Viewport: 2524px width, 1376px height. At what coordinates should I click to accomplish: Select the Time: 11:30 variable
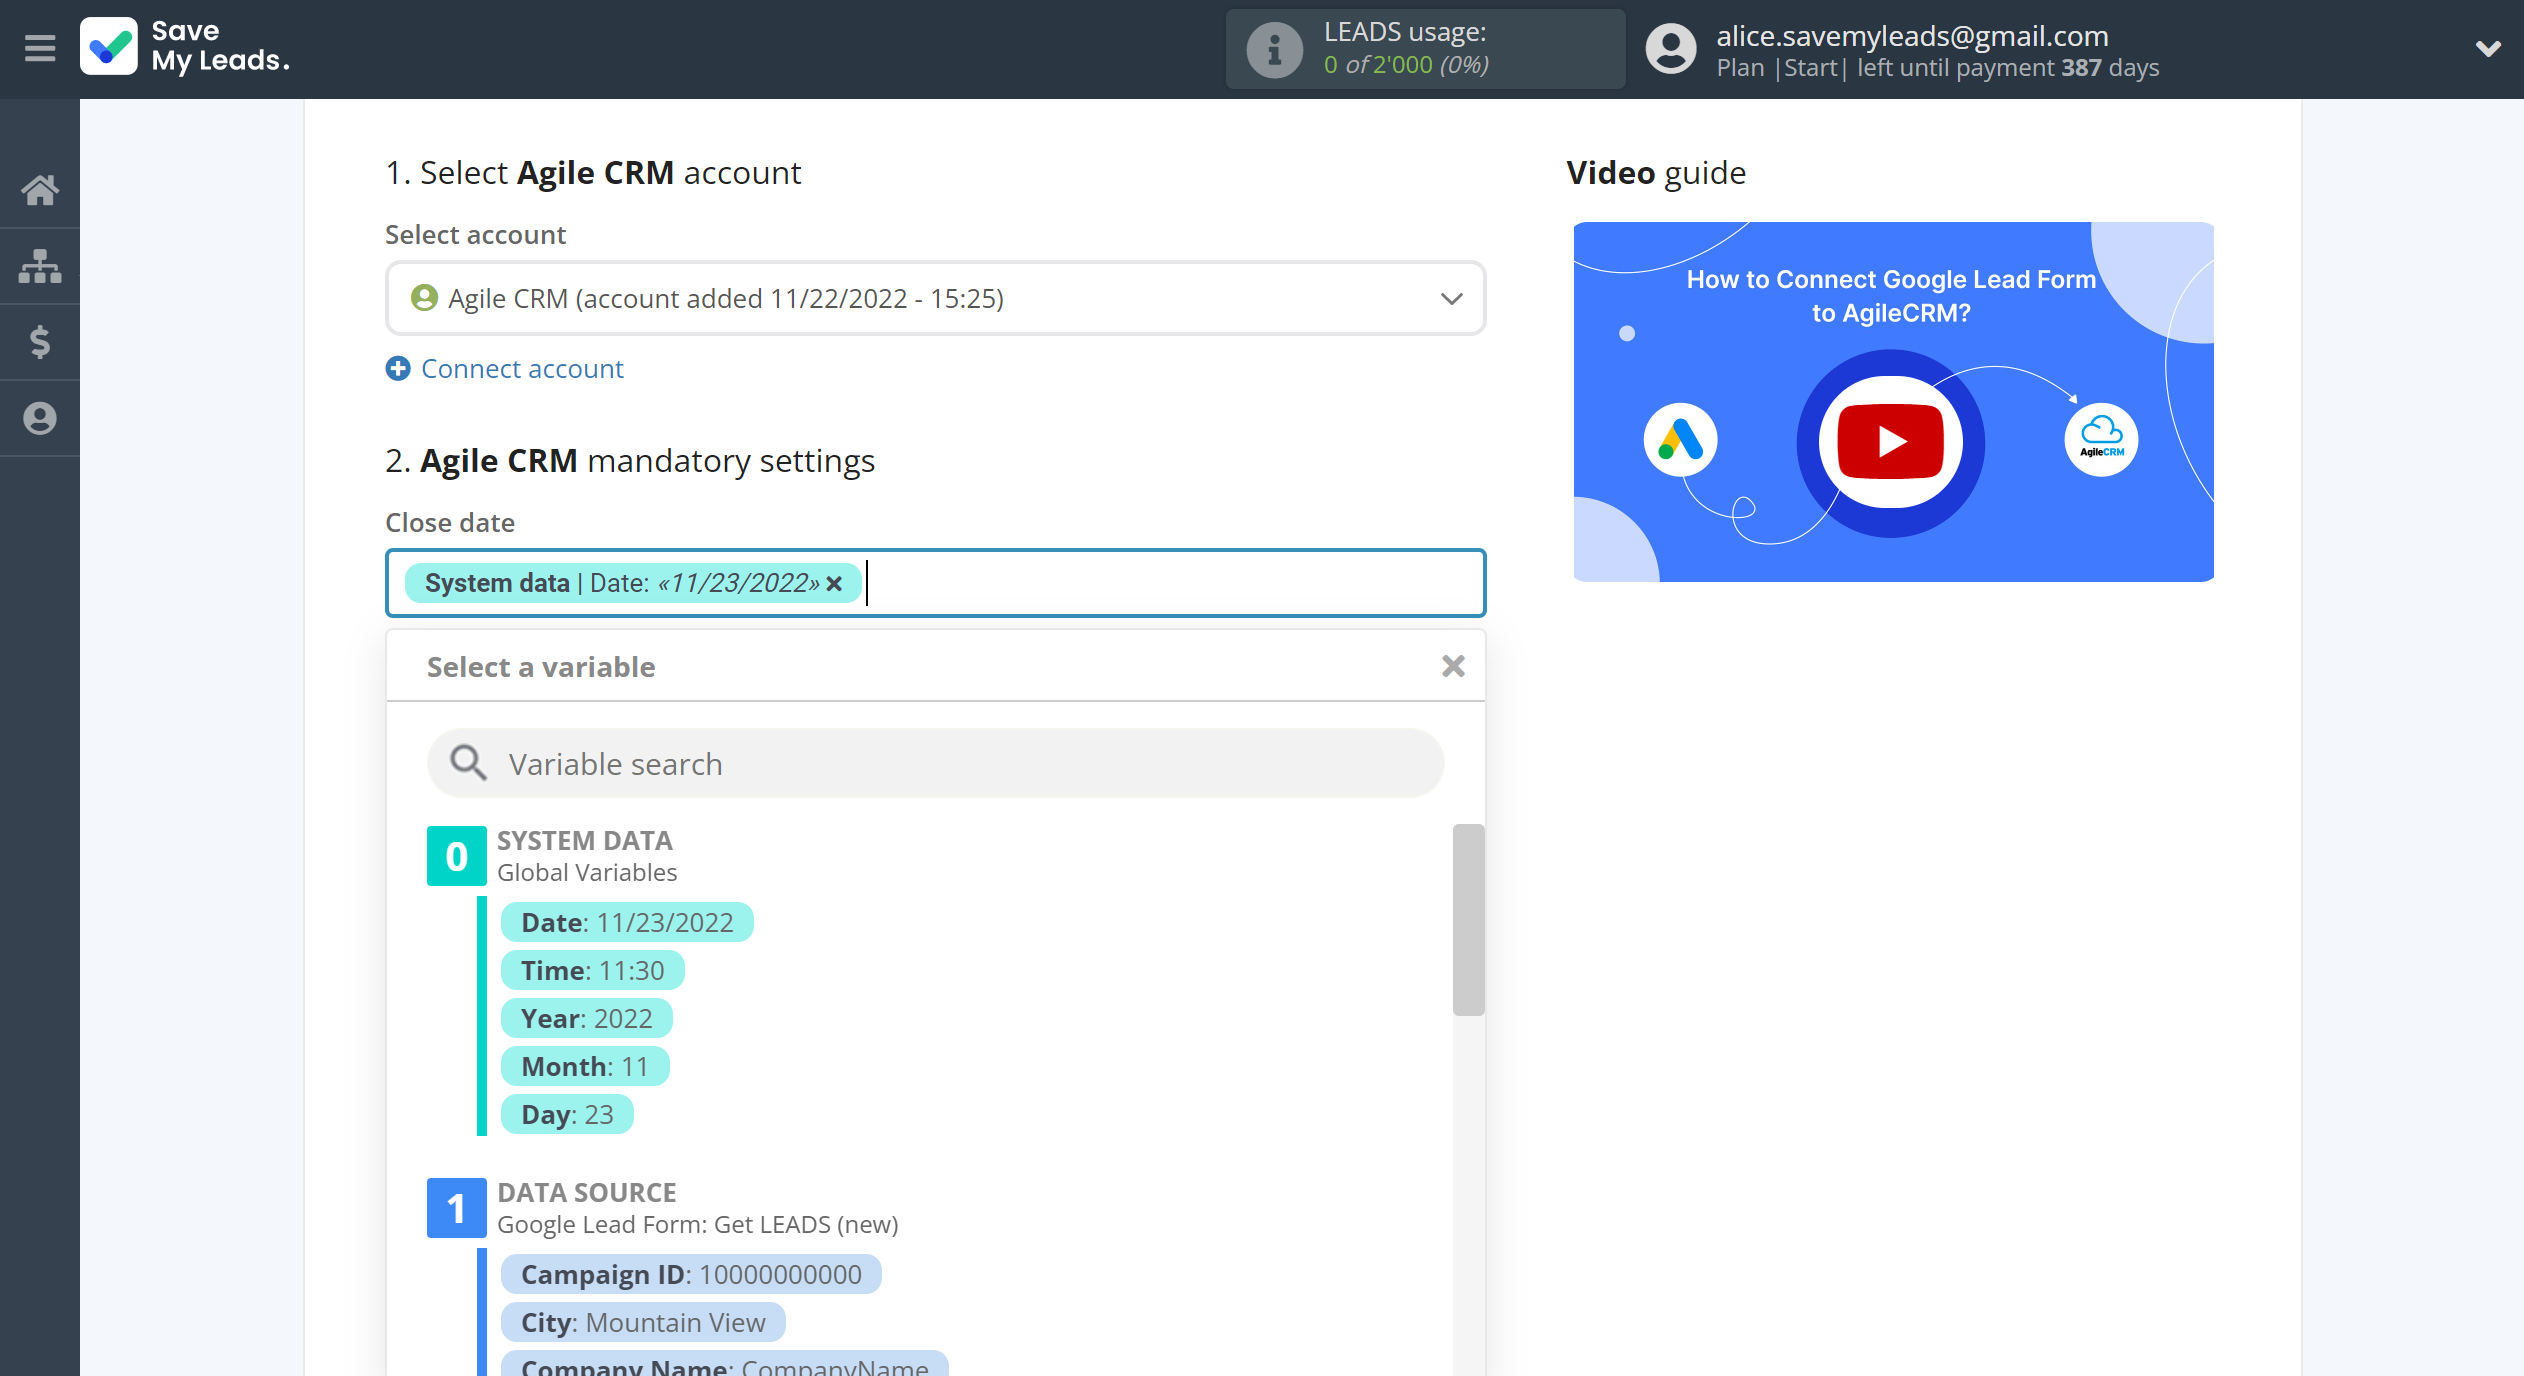click(x=593, y=970)
